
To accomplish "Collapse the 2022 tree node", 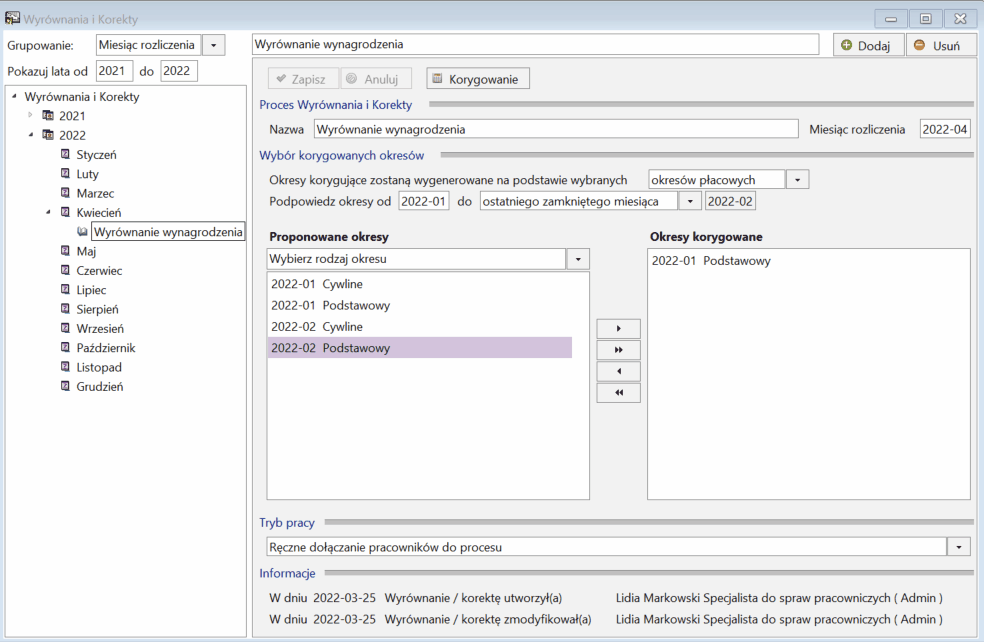I will (x=31, y=134).
